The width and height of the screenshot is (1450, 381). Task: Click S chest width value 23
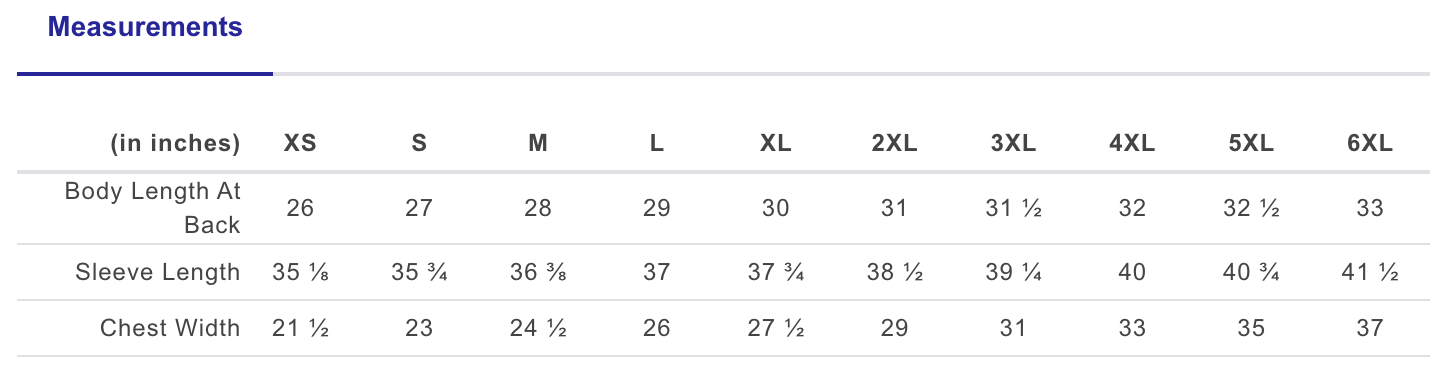[x=419, y=328]
